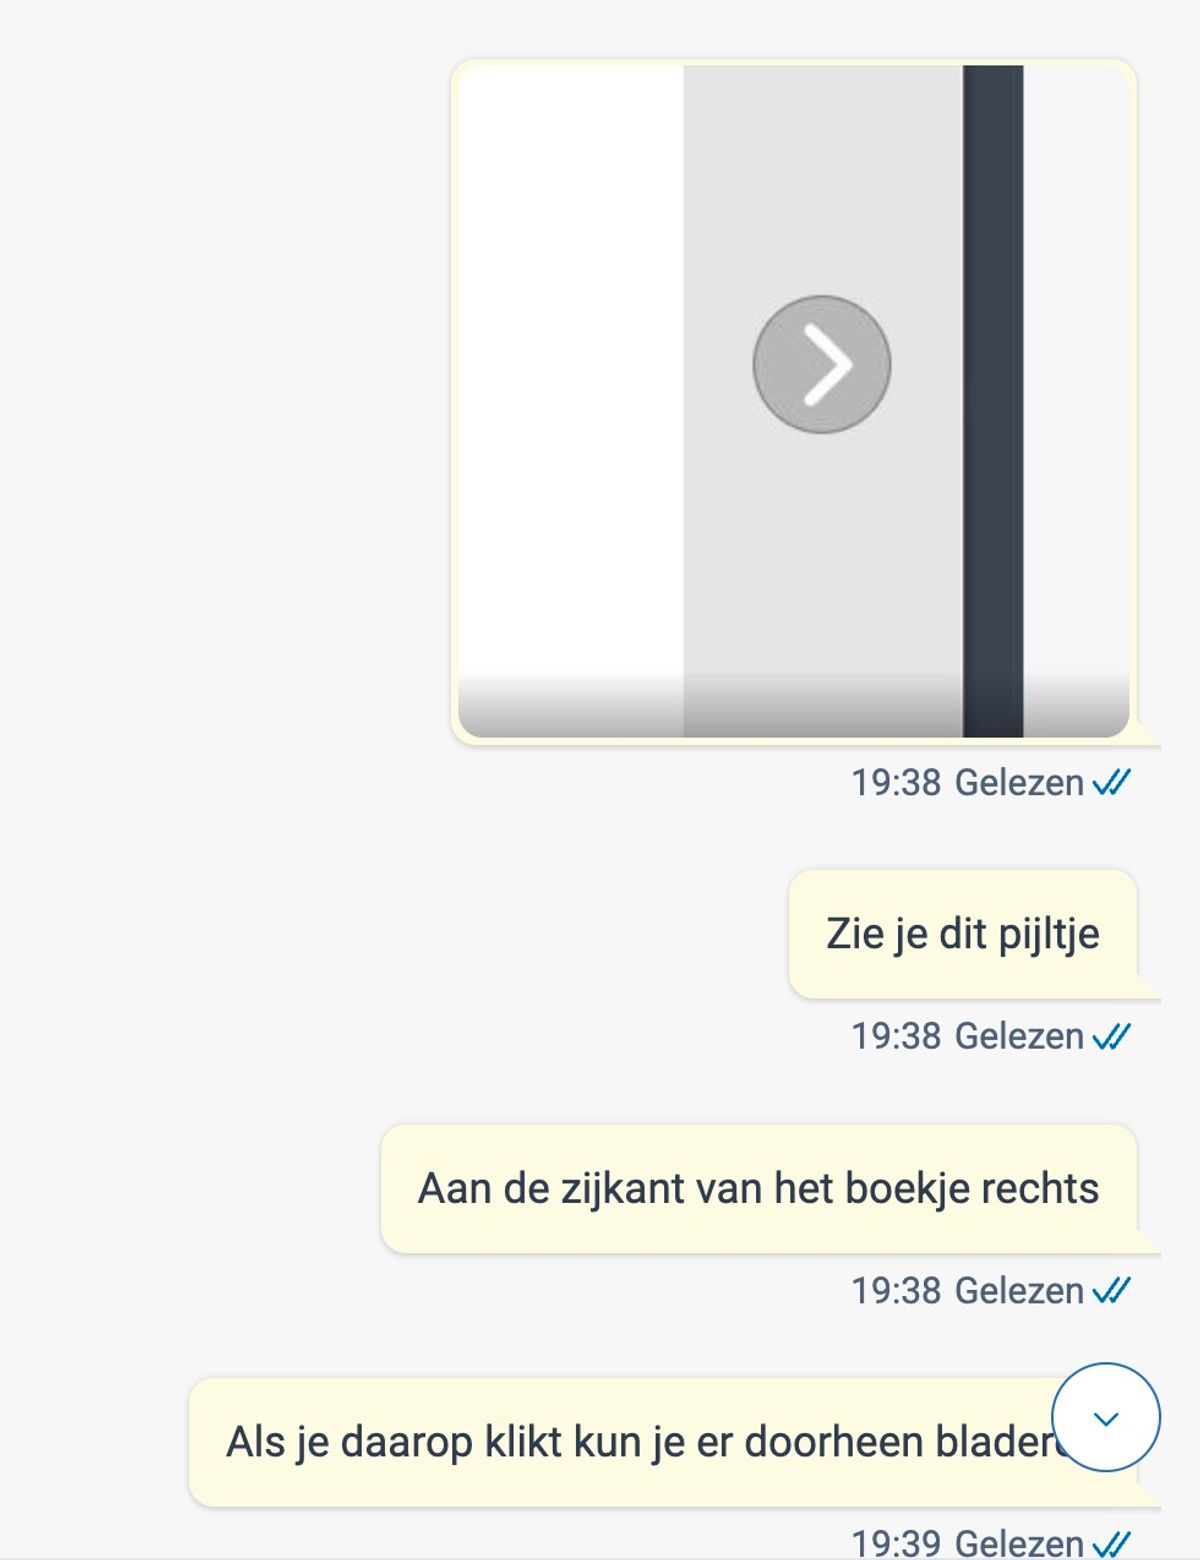The width and height of the screenshot is (1200, 1560).
Task: Click read checkmarks under 'Zie je dit pijltje'
Action: click(x=1112, y=1036)
